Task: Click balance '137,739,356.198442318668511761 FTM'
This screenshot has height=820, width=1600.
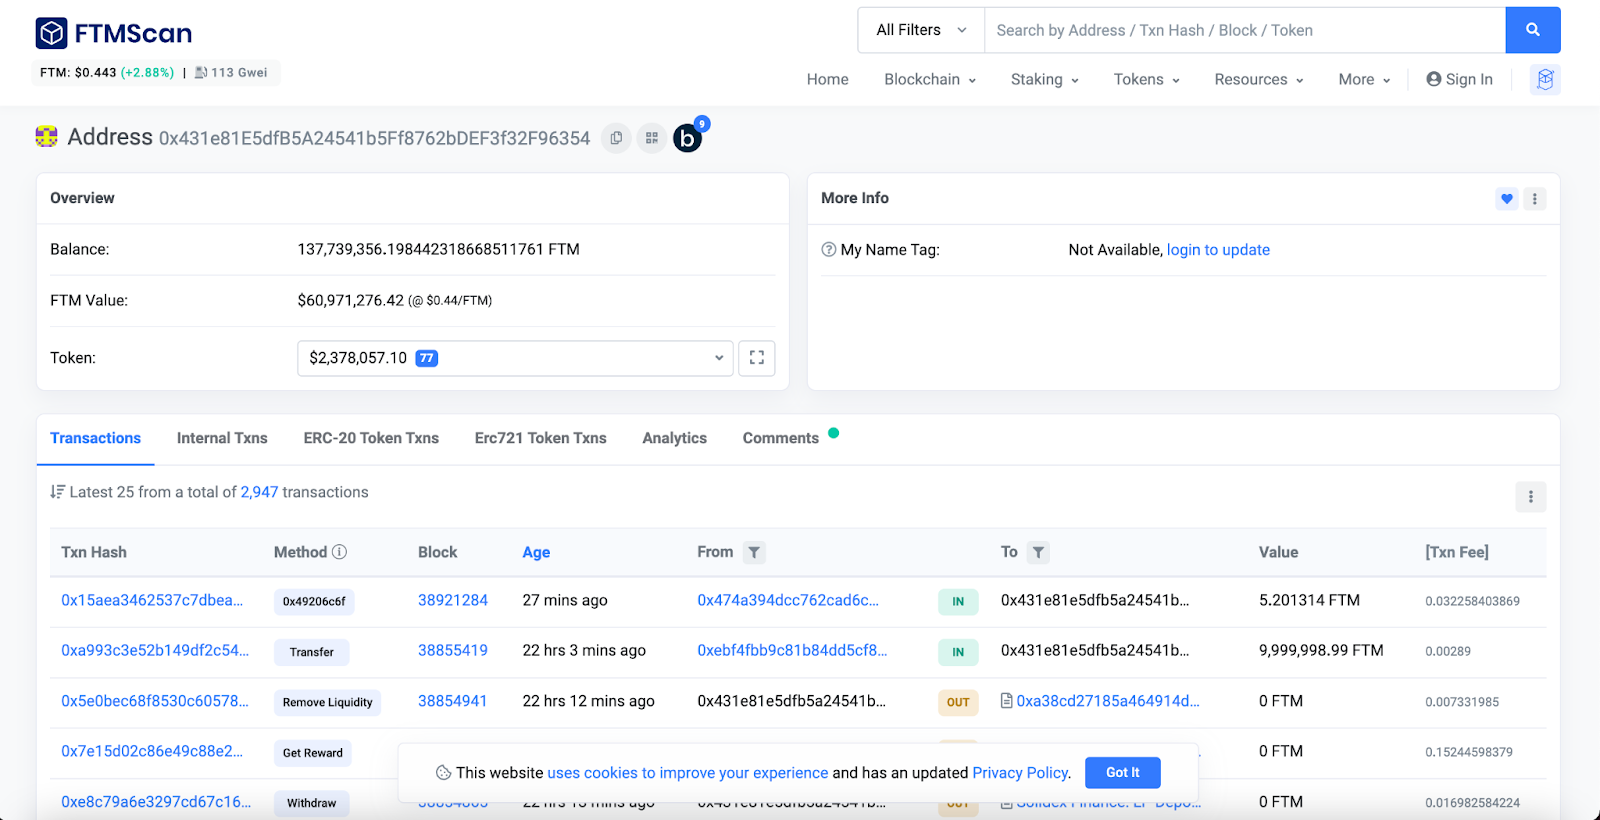Action: [x=438, y=249]
